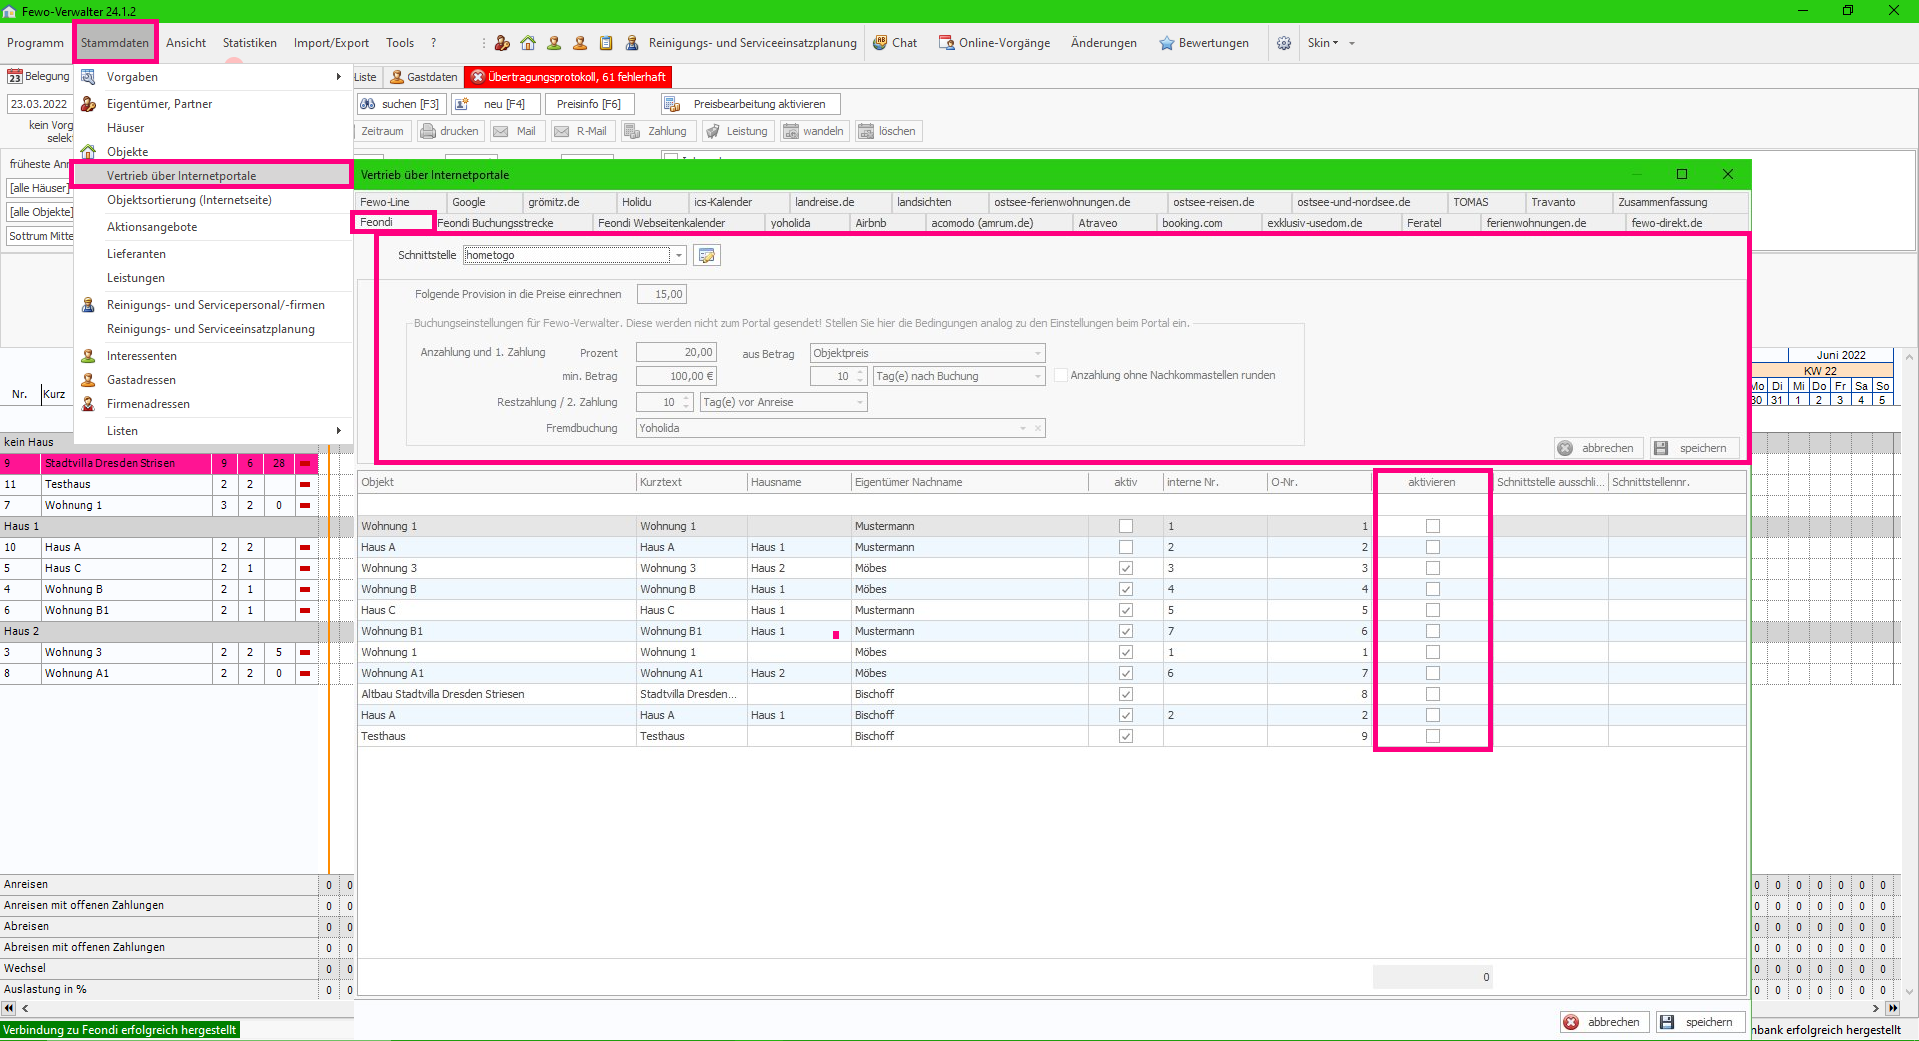
Task: Click the wandeln button
Action: click(x=815, y=131)
